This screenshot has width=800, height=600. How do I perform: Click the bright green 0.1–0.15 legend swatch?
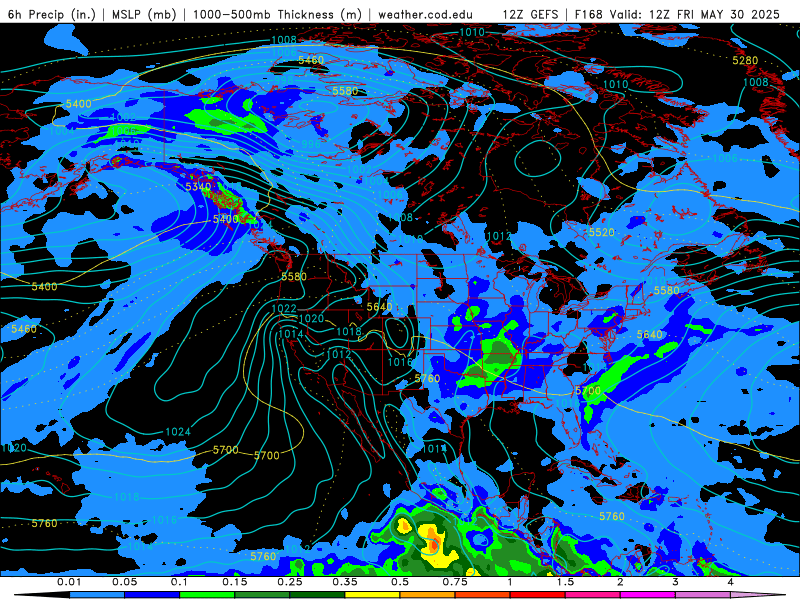[x=207, y=595]
